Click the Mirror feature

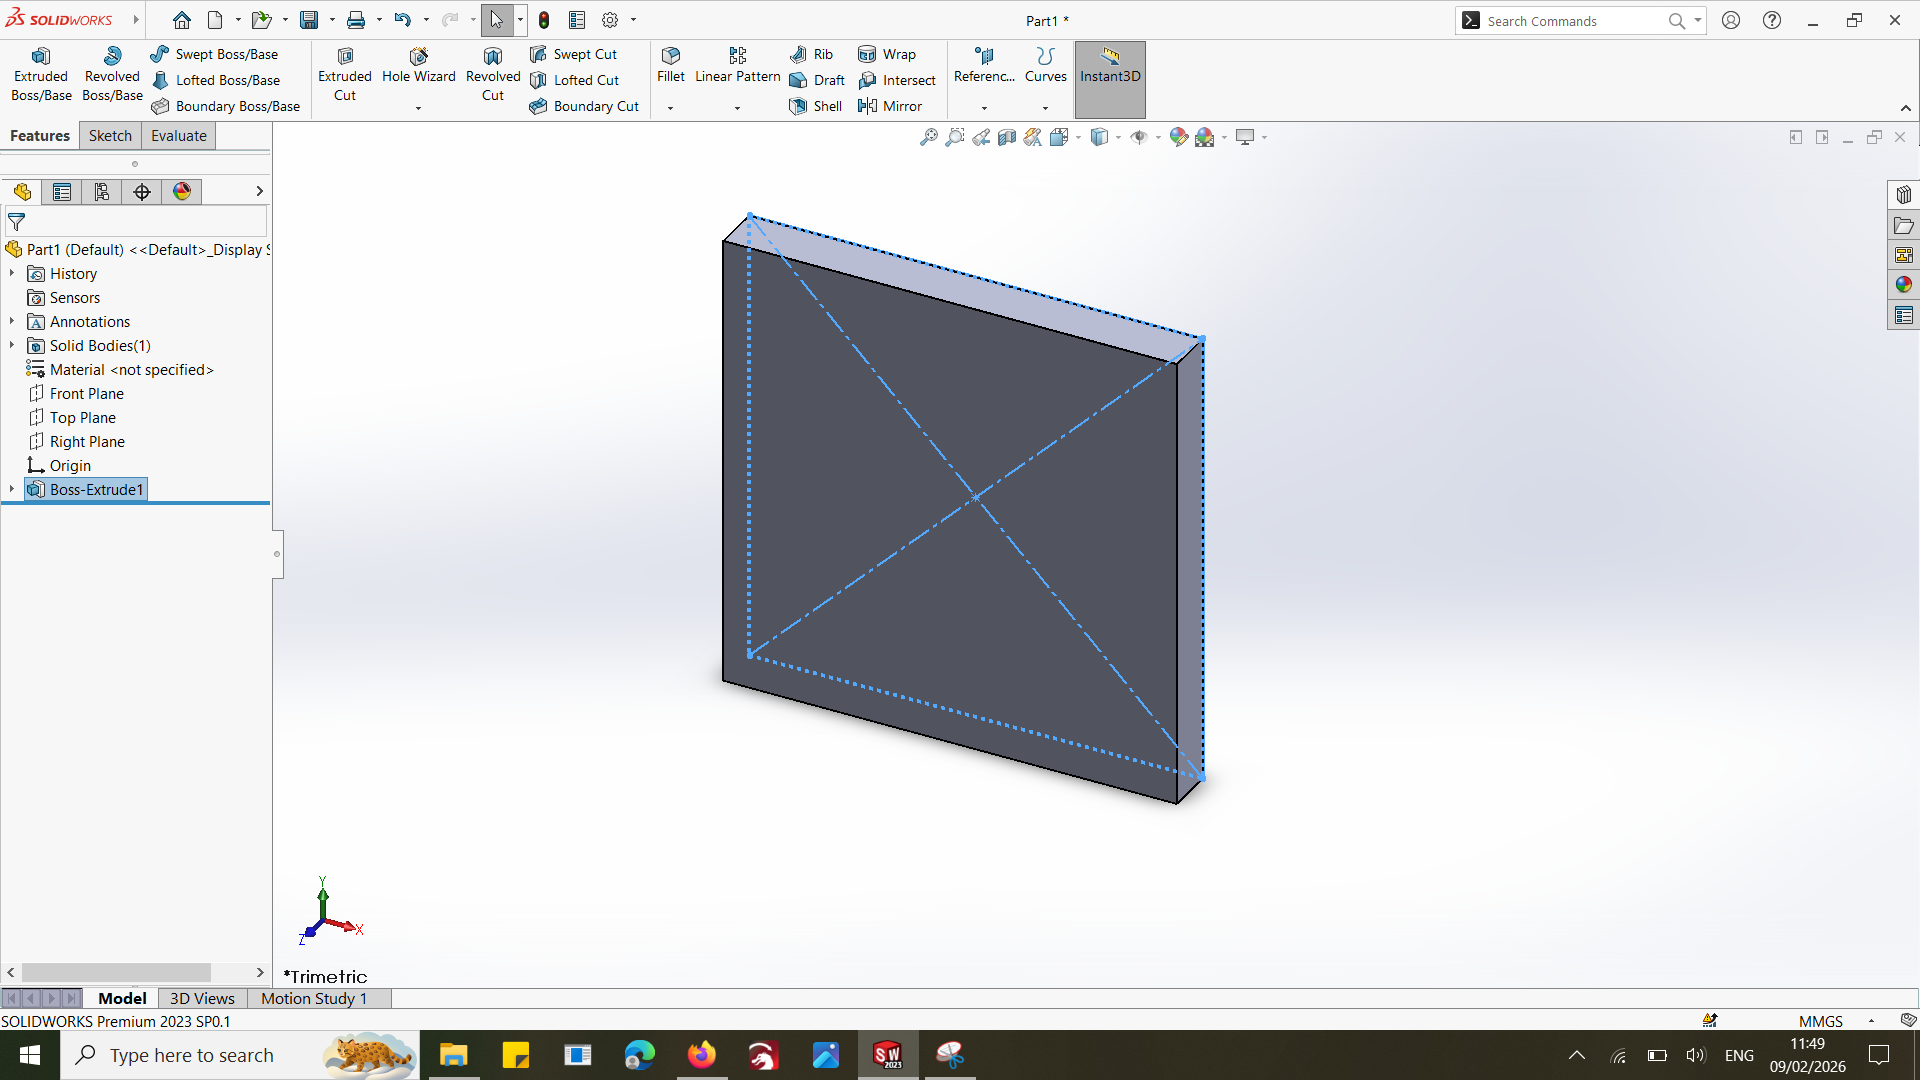point(890,106)
